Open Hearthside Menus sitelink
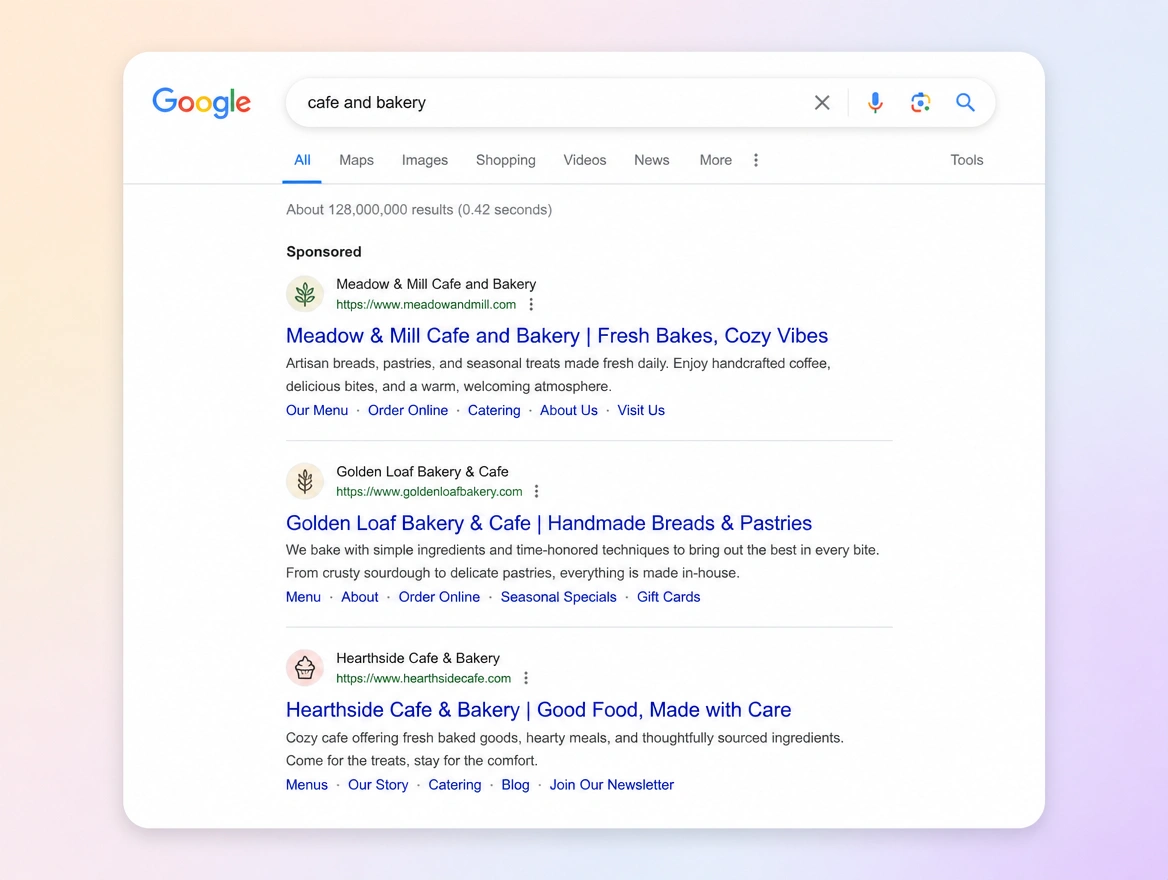This screenshot has width=1168, height=880. [x=307, y=785]
